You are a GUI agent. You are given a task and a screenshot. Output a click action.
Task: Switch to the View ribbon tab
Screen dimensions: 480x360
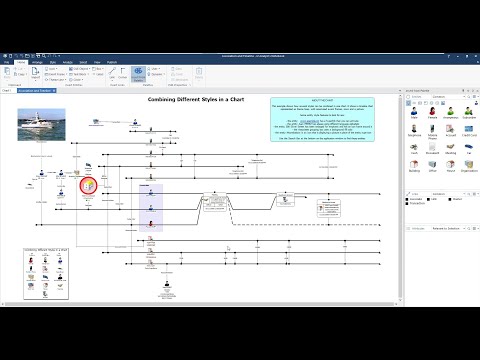click(x=97, y=62)
